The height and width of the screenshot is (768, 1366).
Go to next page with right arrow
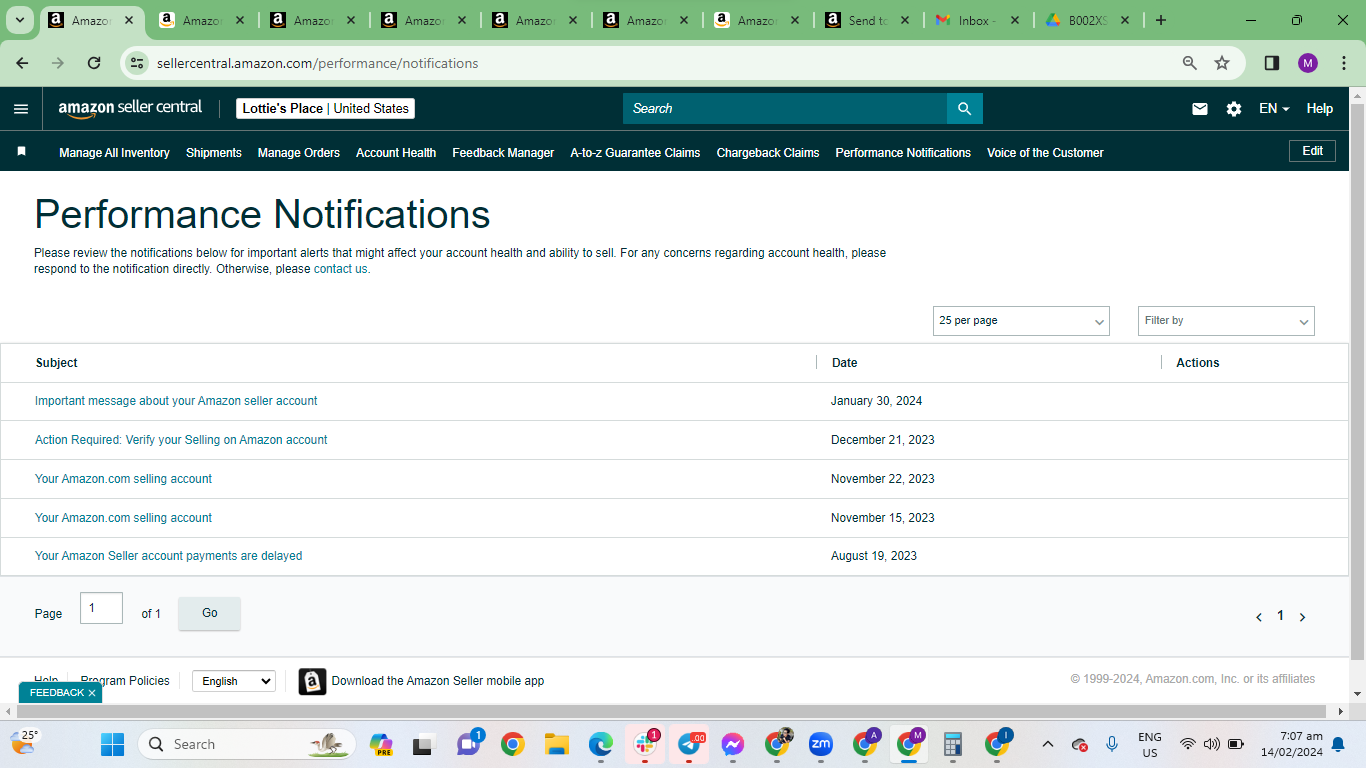tap(1302, 617)
